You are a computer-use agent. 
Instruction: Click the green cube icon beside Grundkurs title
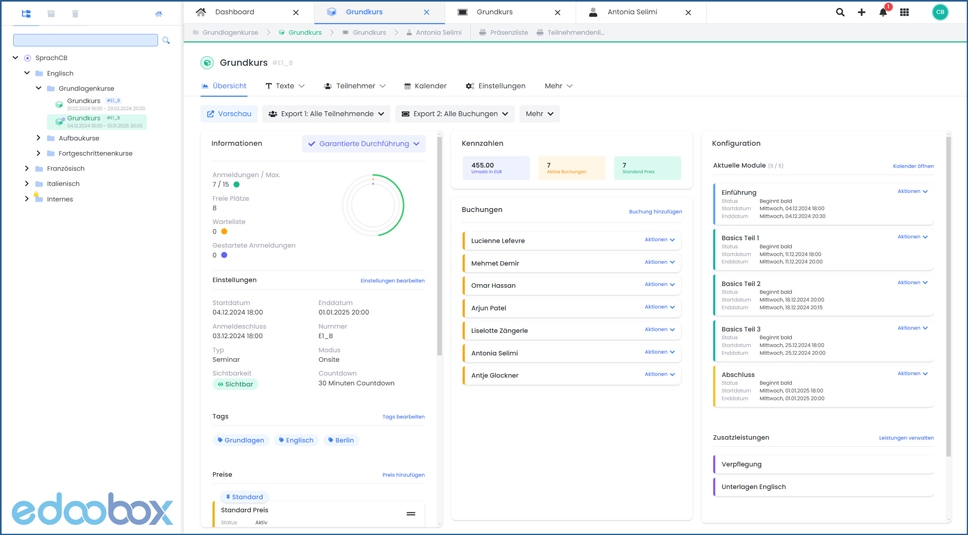point(207,62)
